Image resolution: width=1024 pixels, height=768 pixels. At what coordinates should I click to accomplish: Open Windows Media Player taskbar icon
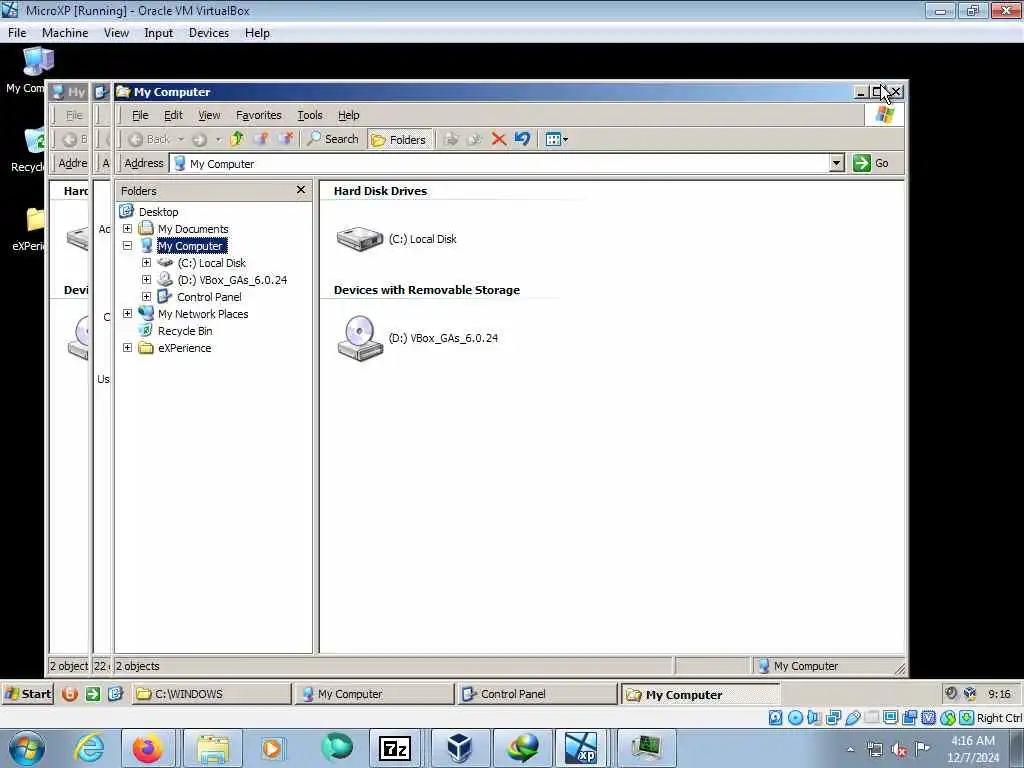(x=272, y=748)
